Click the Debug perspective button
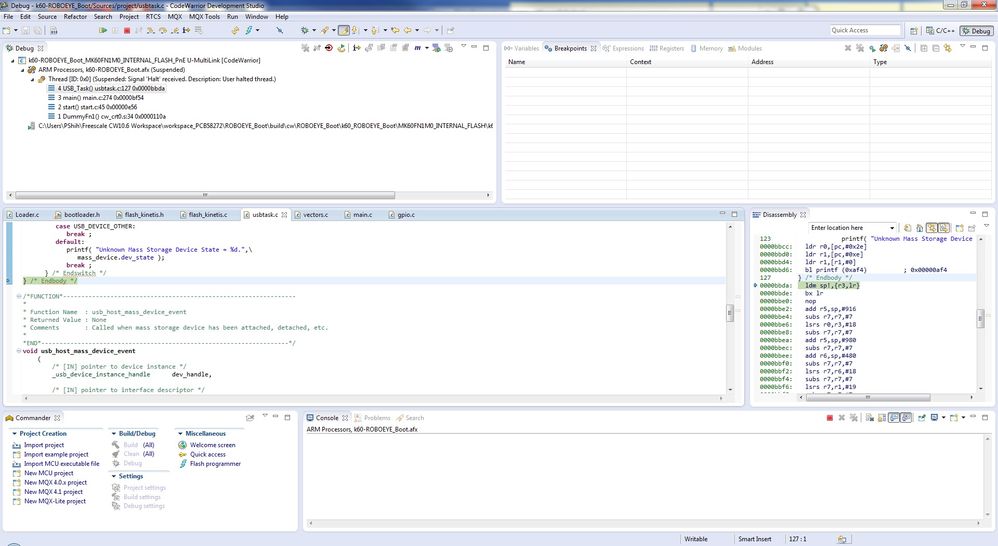The image size is (998, 546). coord(976,31)
